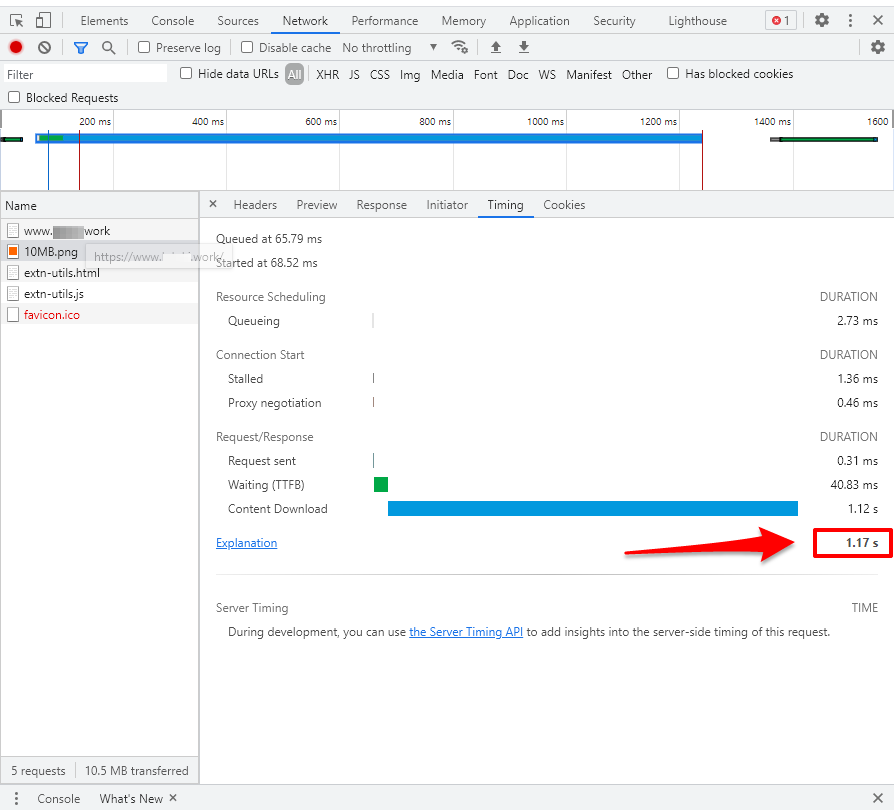Open Console in the bottom drawer

point(59,798)
